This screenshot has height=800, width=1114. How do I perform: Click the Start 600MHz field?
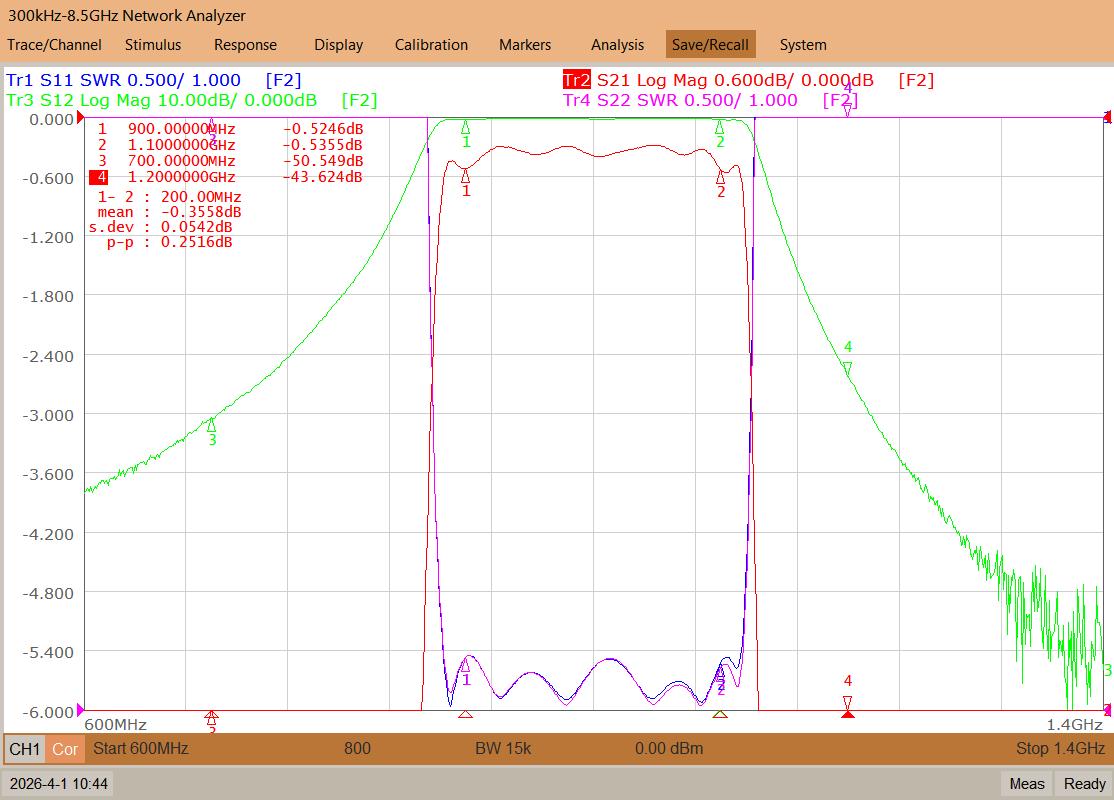[x=141, y=749]
